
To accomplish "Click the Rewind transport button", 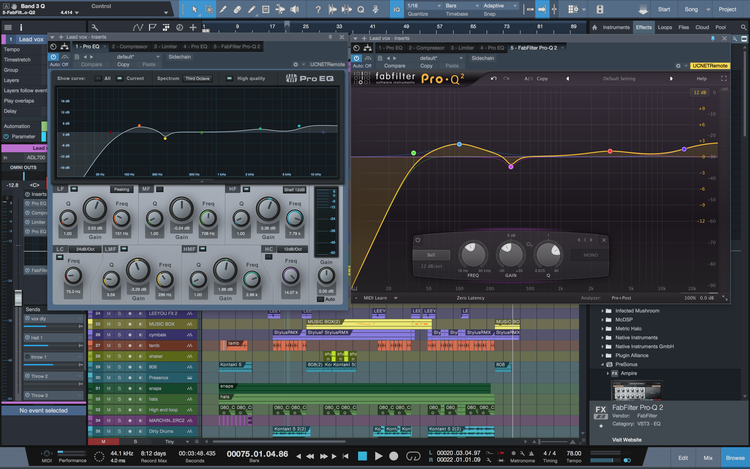I will (310, 456).
